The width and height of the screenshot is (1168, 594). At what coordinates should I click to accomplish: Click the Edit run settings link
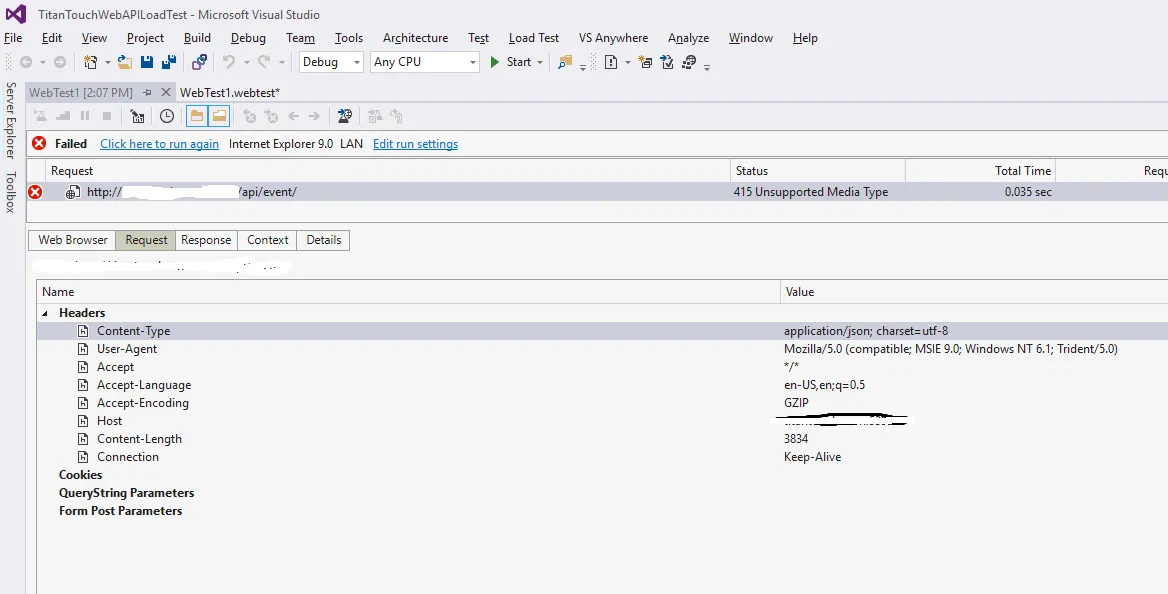point(416,144)
